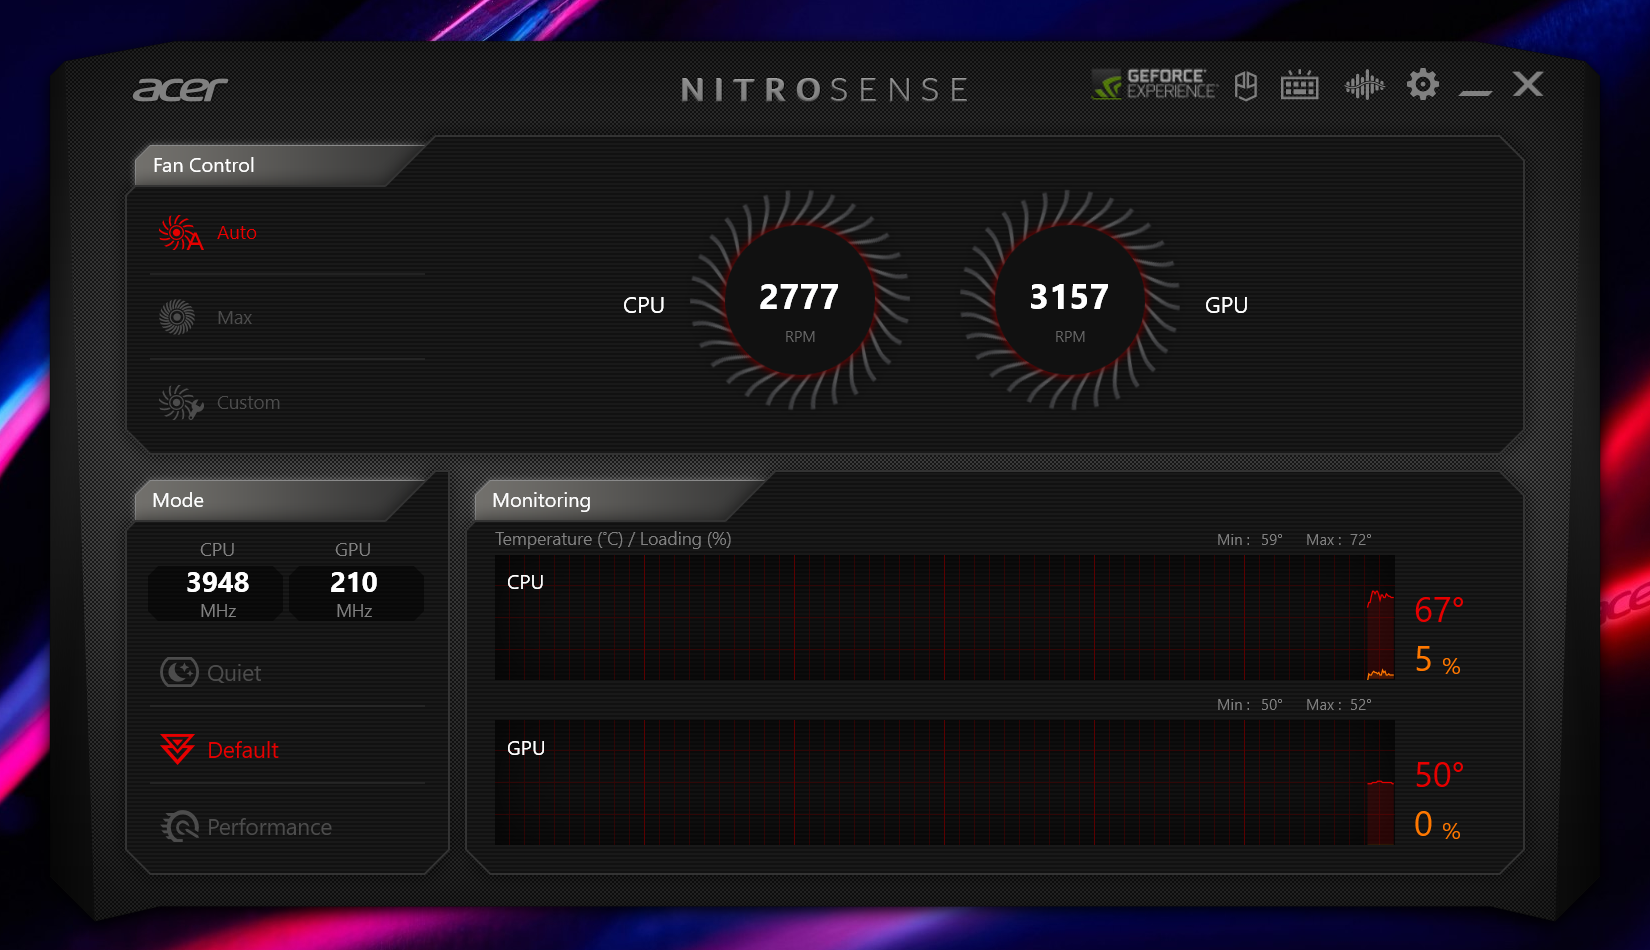Switch fan control to Max
1650x950 pixels.
234,318
